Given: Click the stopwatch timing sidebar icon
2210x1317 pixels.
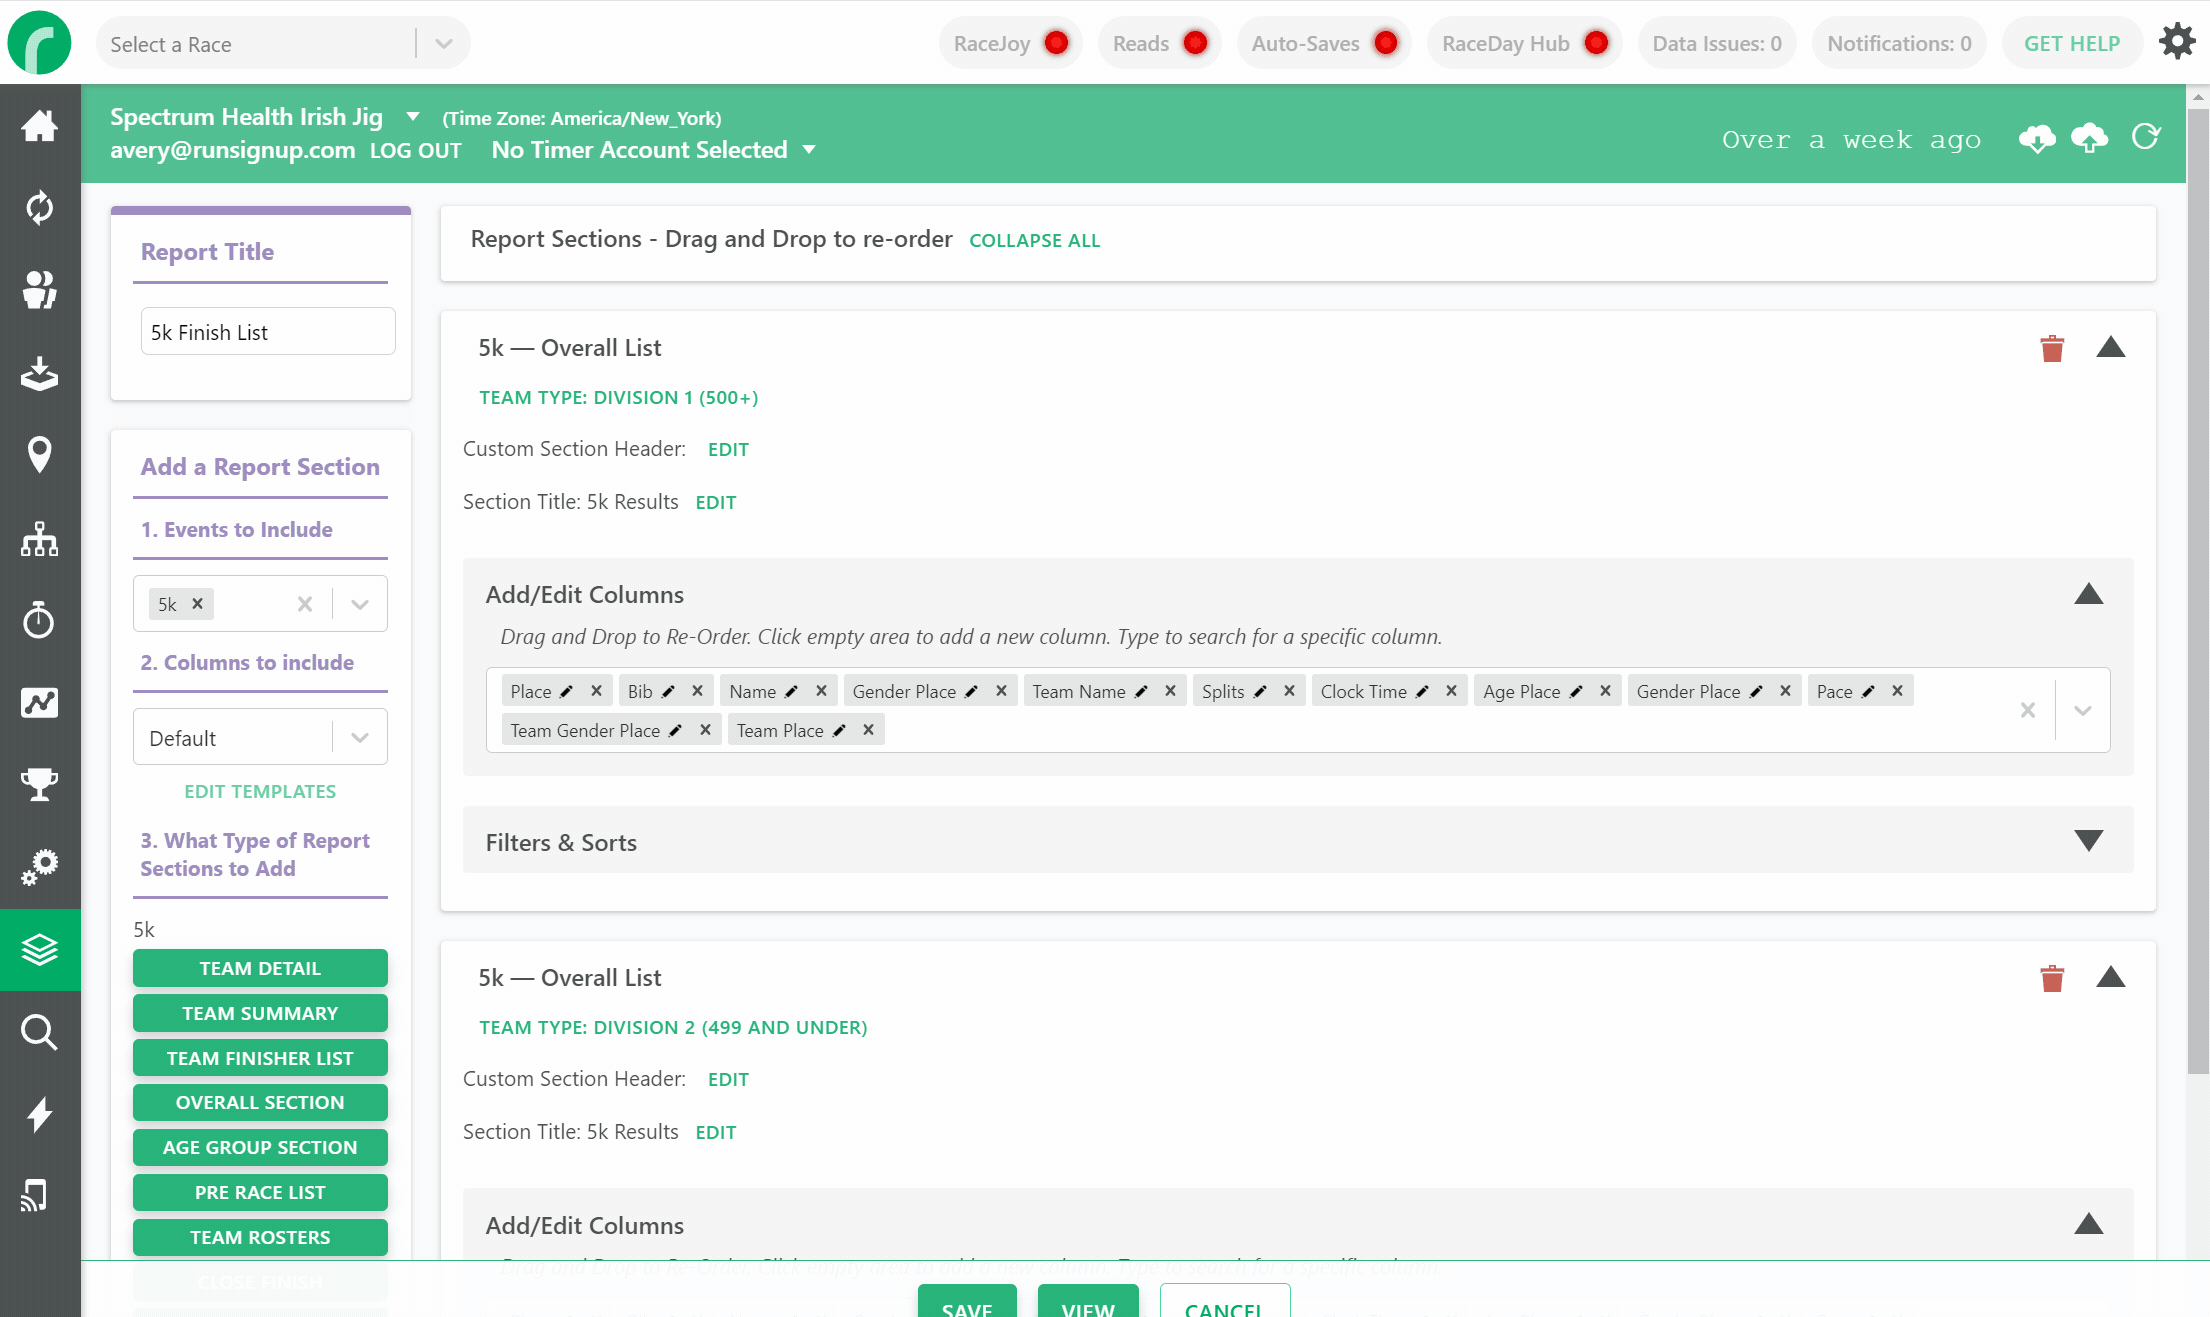Looking at the screenshot, I should [x=39, y=620].
